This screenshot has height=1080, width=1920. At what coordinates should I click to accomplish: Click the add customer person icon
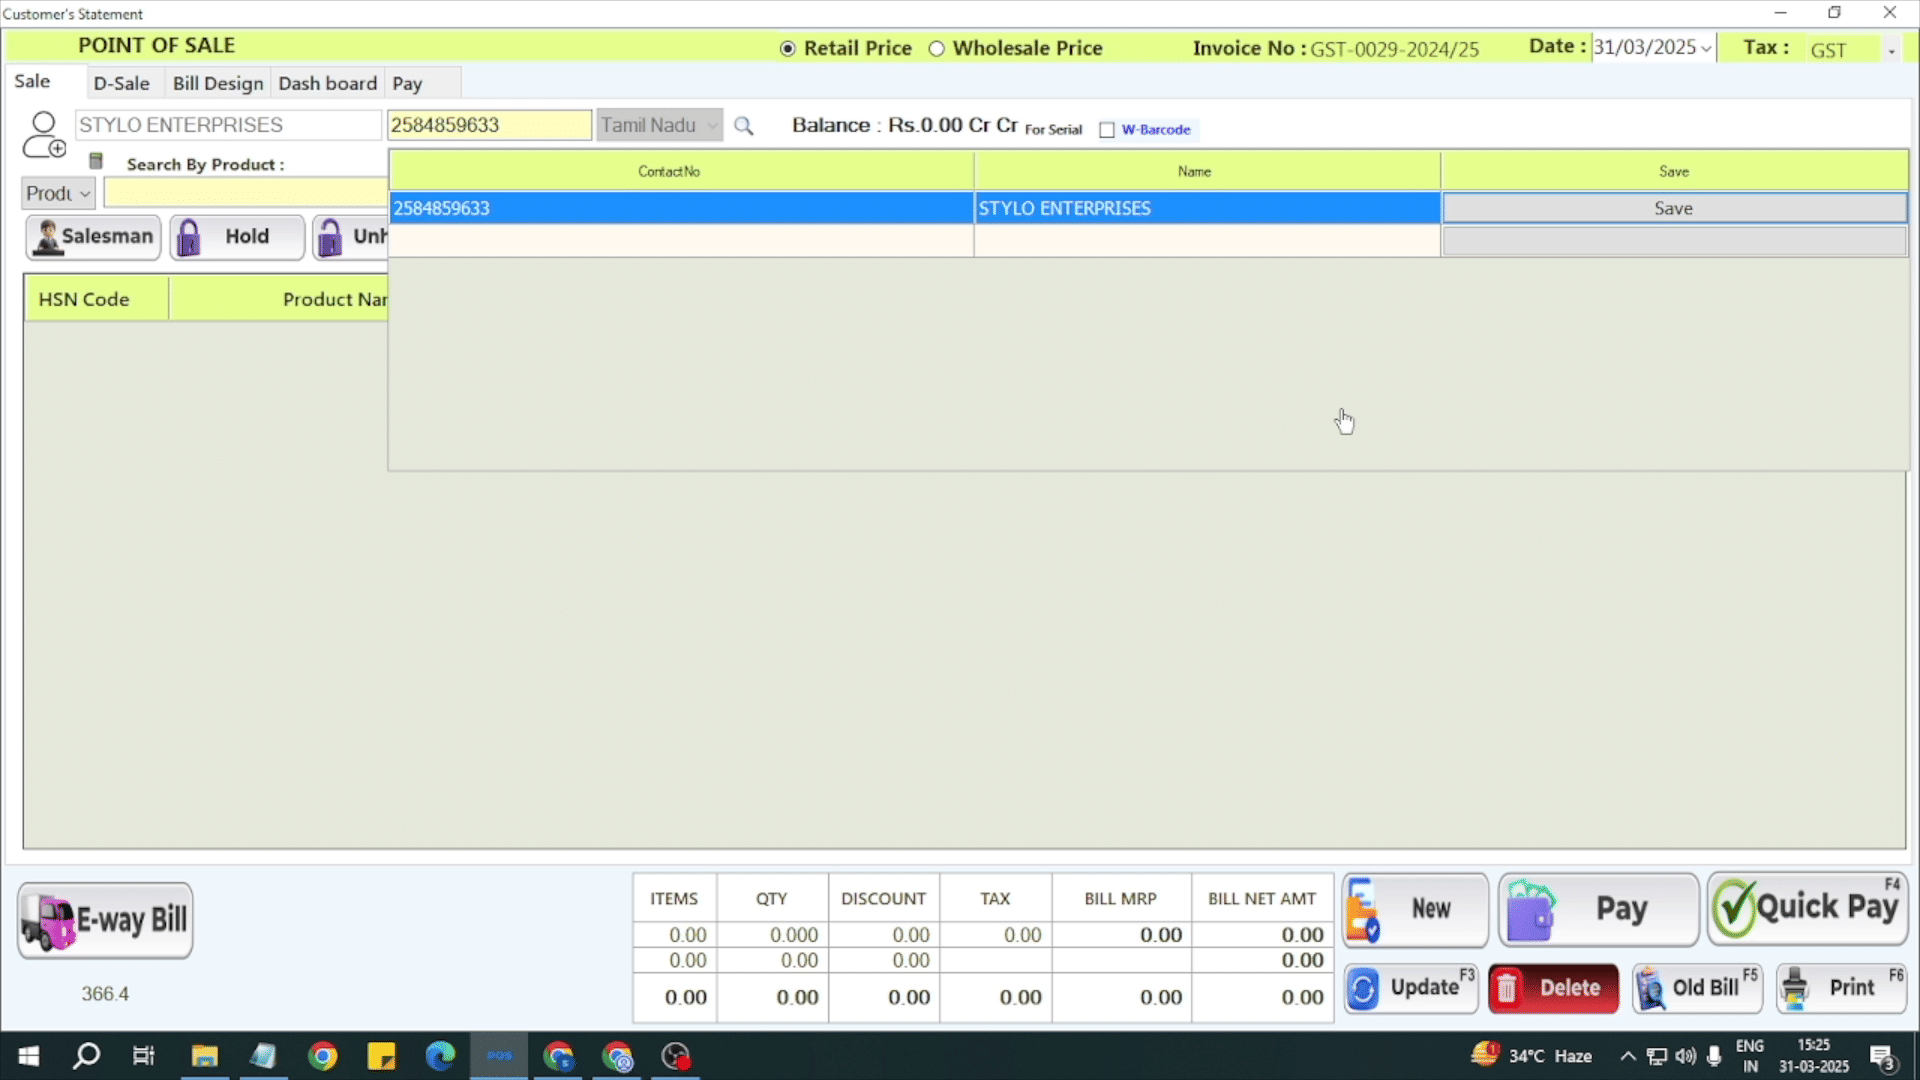point(43,135)
